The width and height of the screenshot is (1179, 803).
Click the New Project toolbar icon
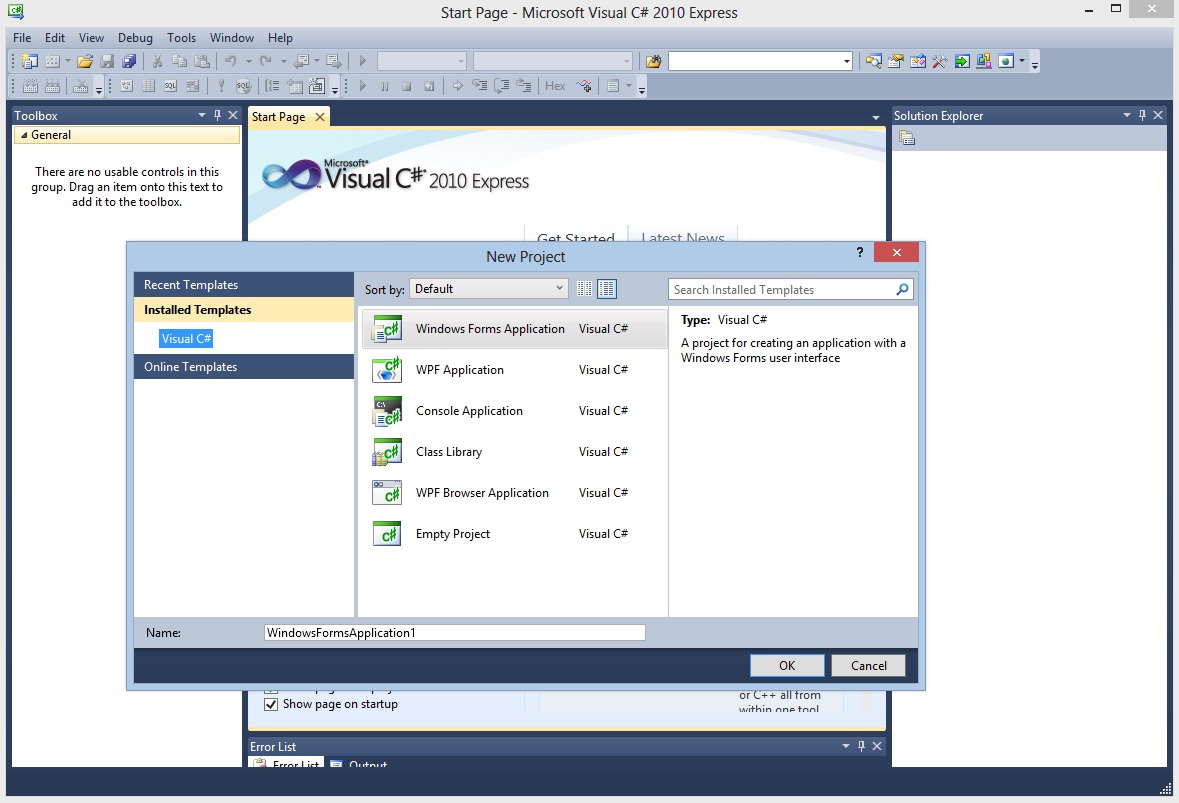point(30,62)
